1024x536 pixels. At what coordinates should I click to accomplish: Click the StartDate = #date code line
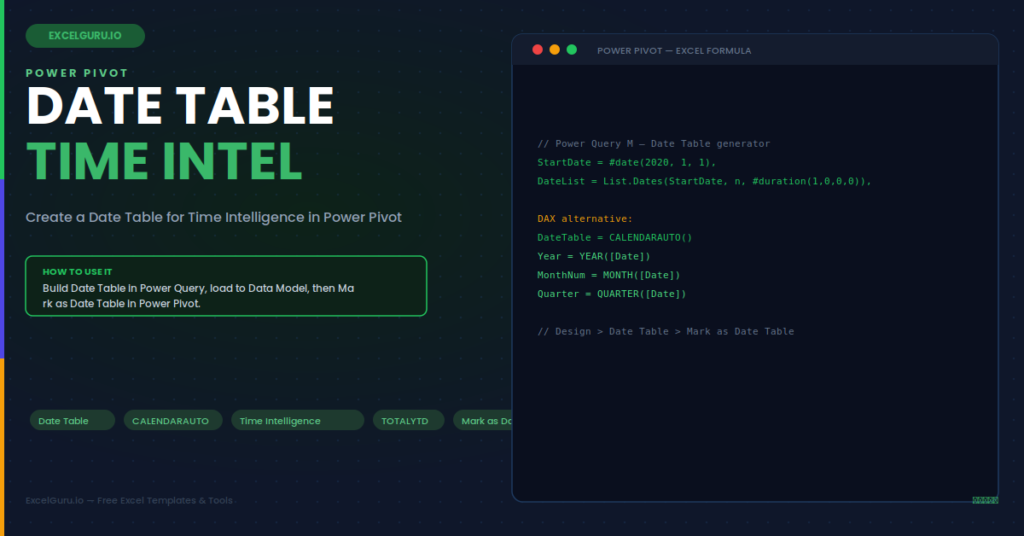pos(626,163)
